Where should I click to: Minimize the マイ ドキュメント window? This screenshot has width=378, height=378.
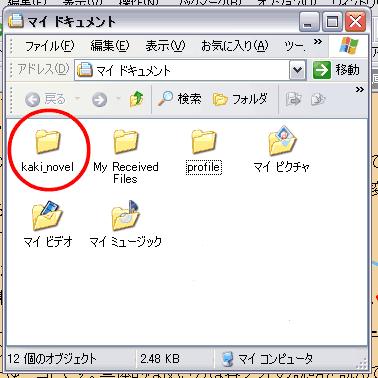[309, 21]
